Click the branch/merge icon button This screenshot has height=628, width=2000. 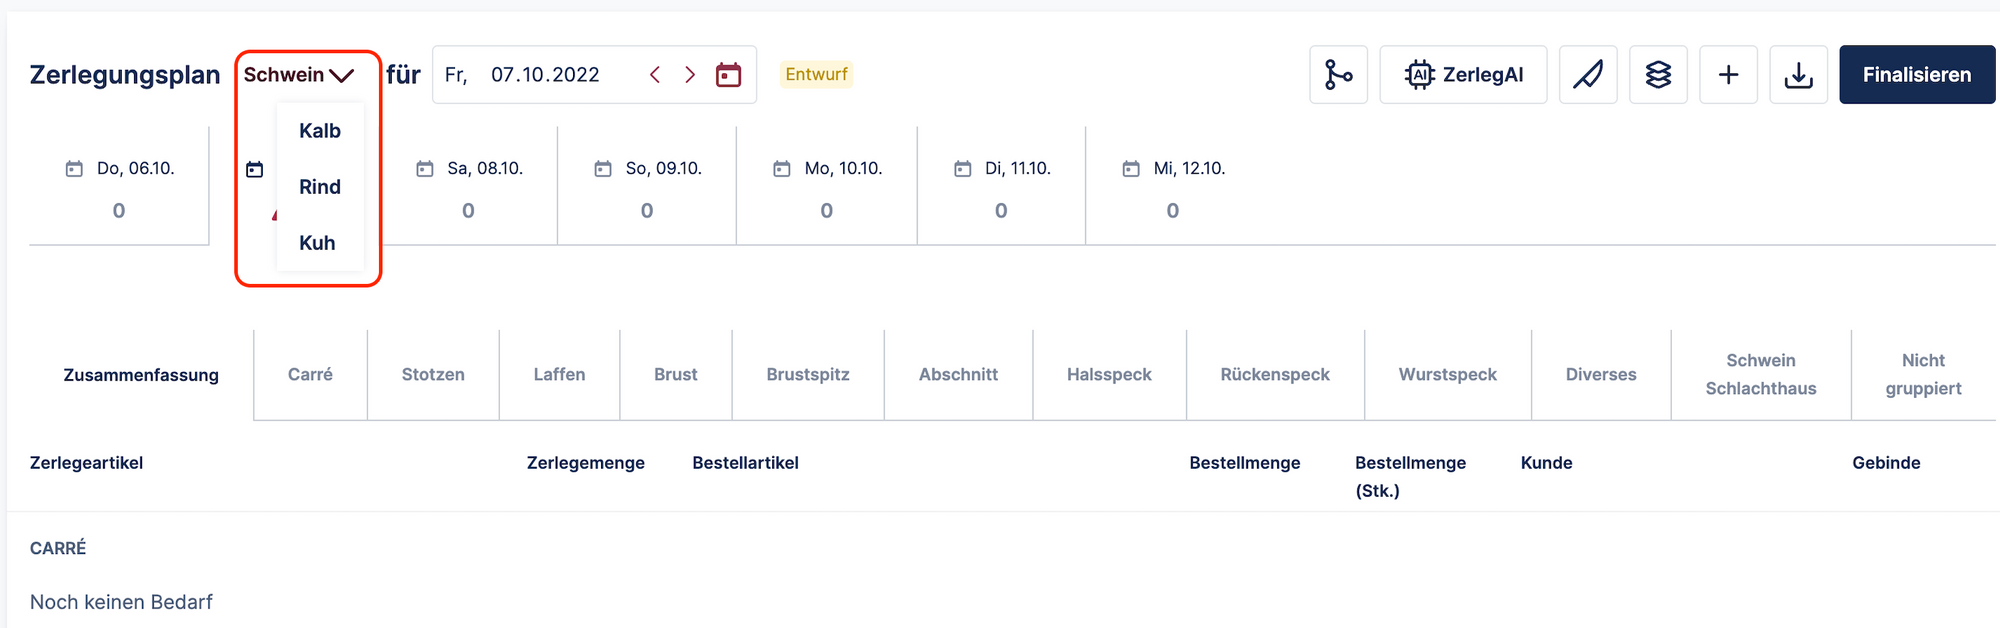(1338, 75)
